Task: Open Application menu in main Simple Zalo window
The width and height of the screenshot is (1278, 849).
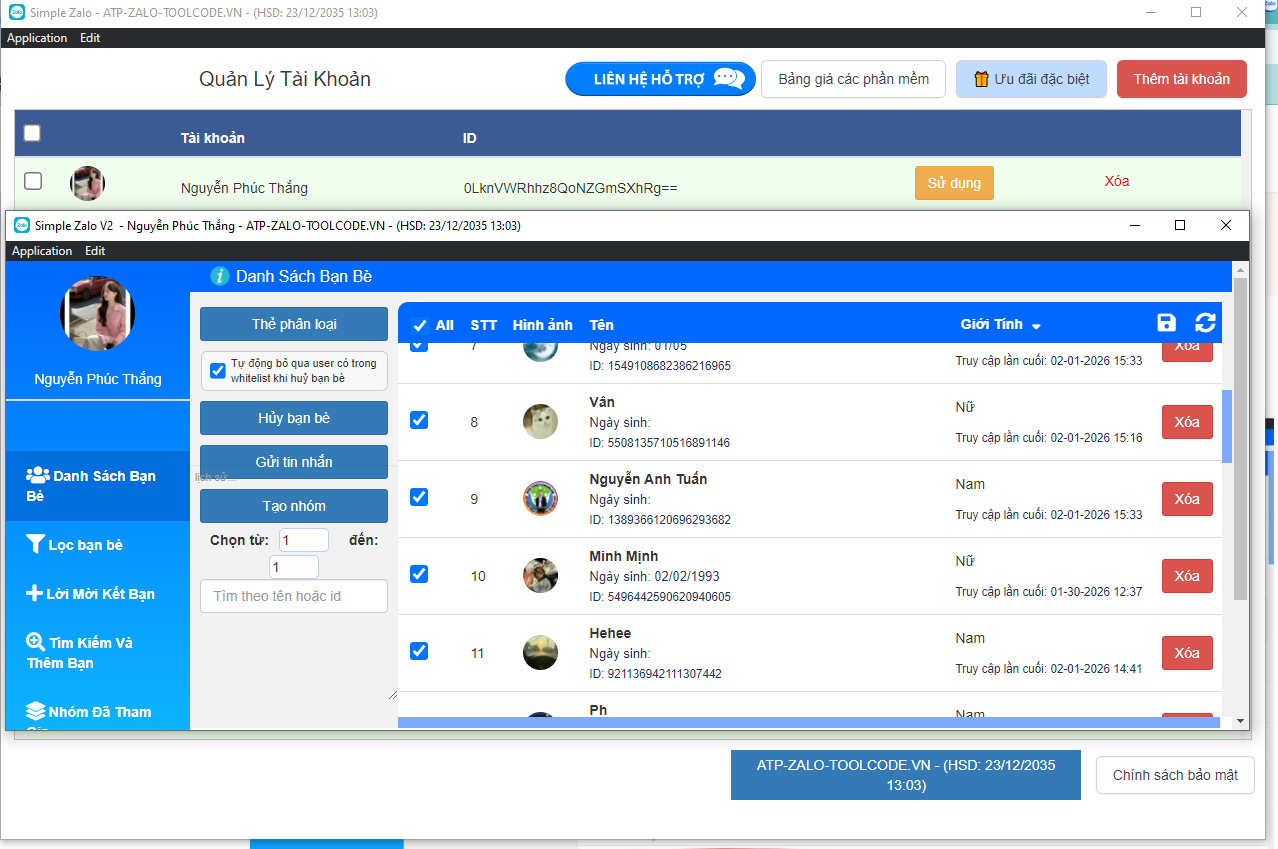Action: point(37,38)
